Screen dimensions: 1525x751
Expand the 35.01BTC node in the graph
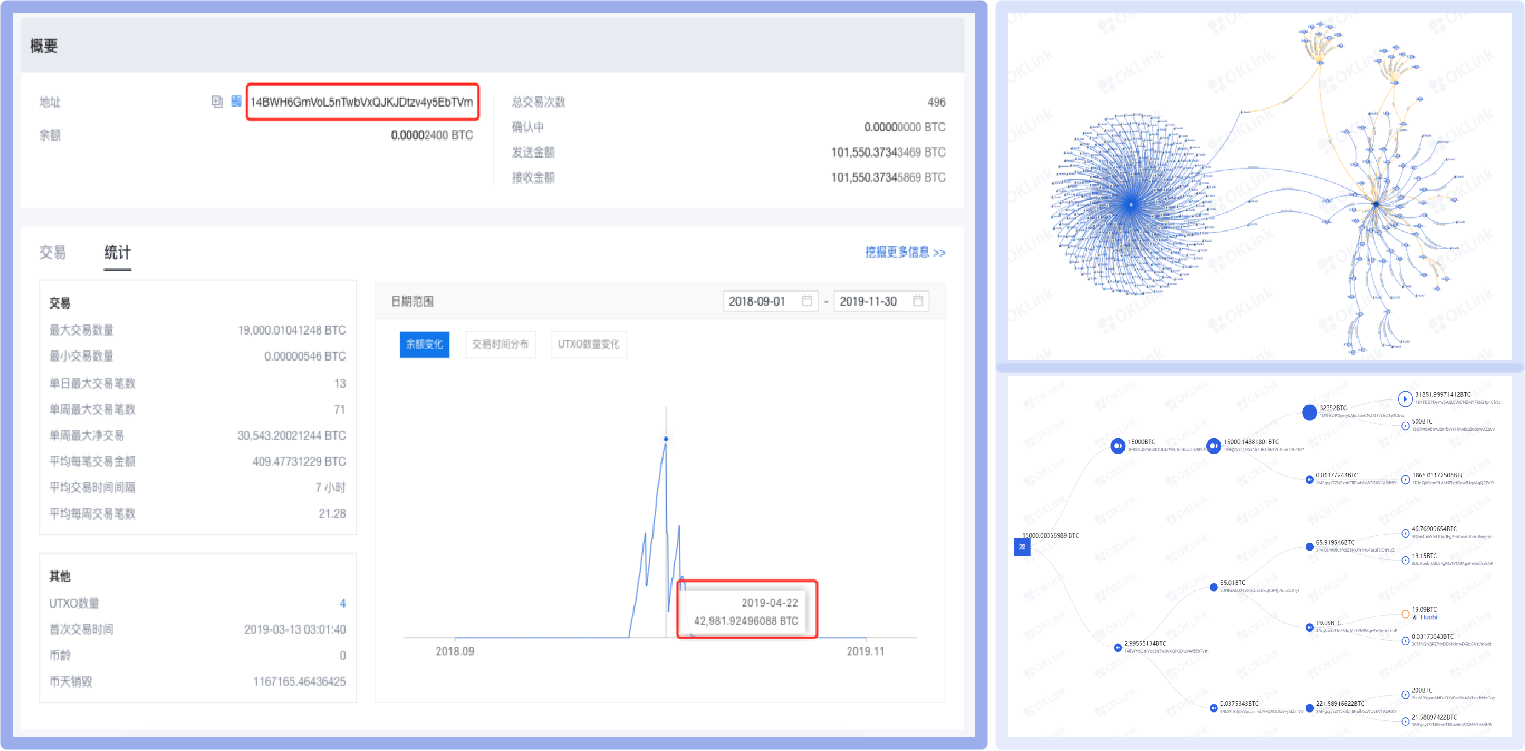tap(1213, 587)
